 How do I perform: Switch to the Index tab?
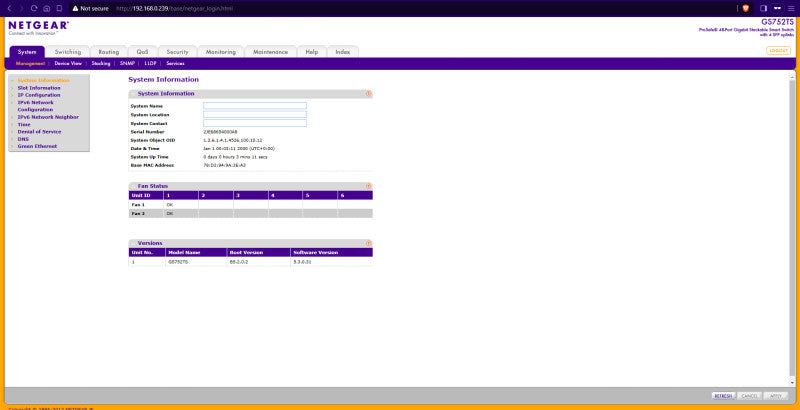(343, 52)
